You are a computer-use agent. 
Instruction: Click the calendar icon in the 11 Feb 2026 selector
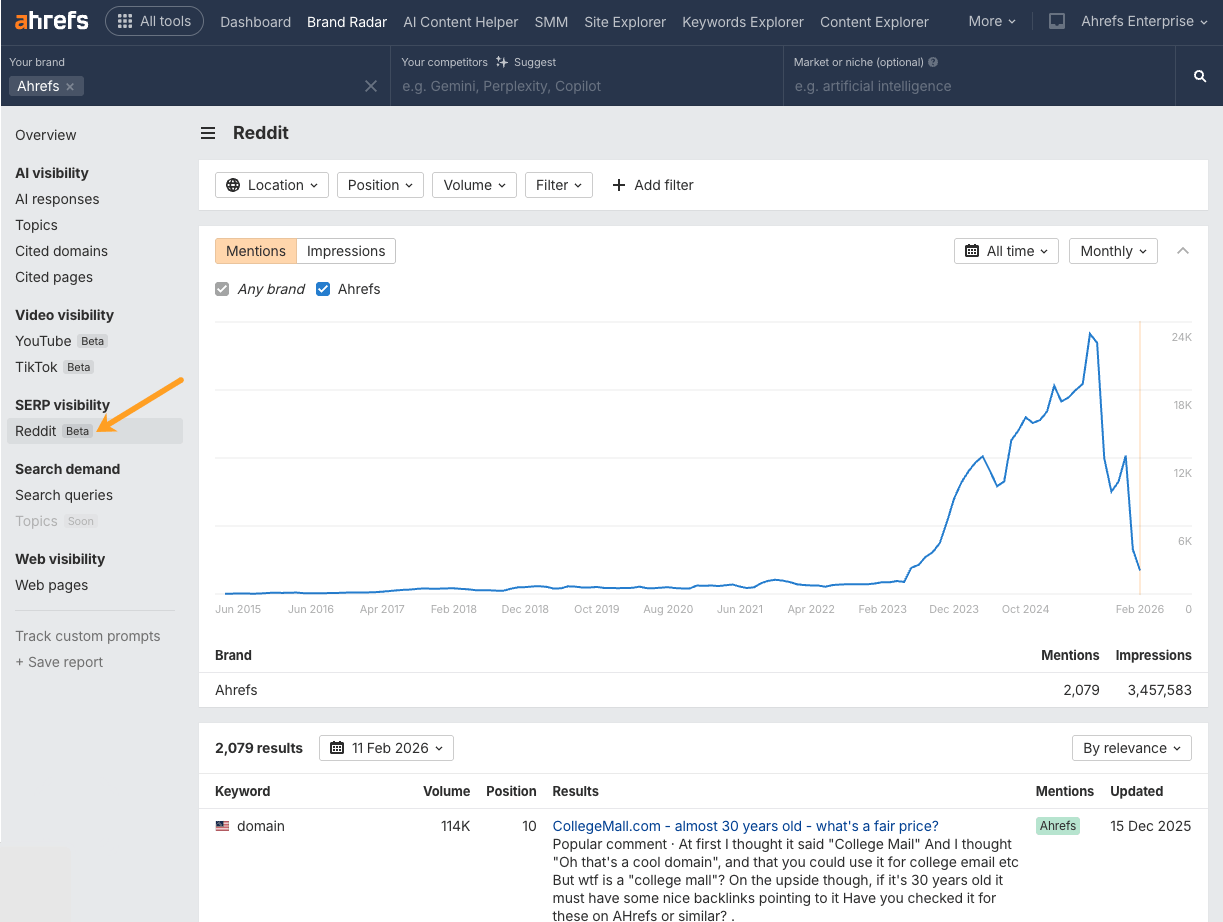pyautogui.click(x=337, y=747)
